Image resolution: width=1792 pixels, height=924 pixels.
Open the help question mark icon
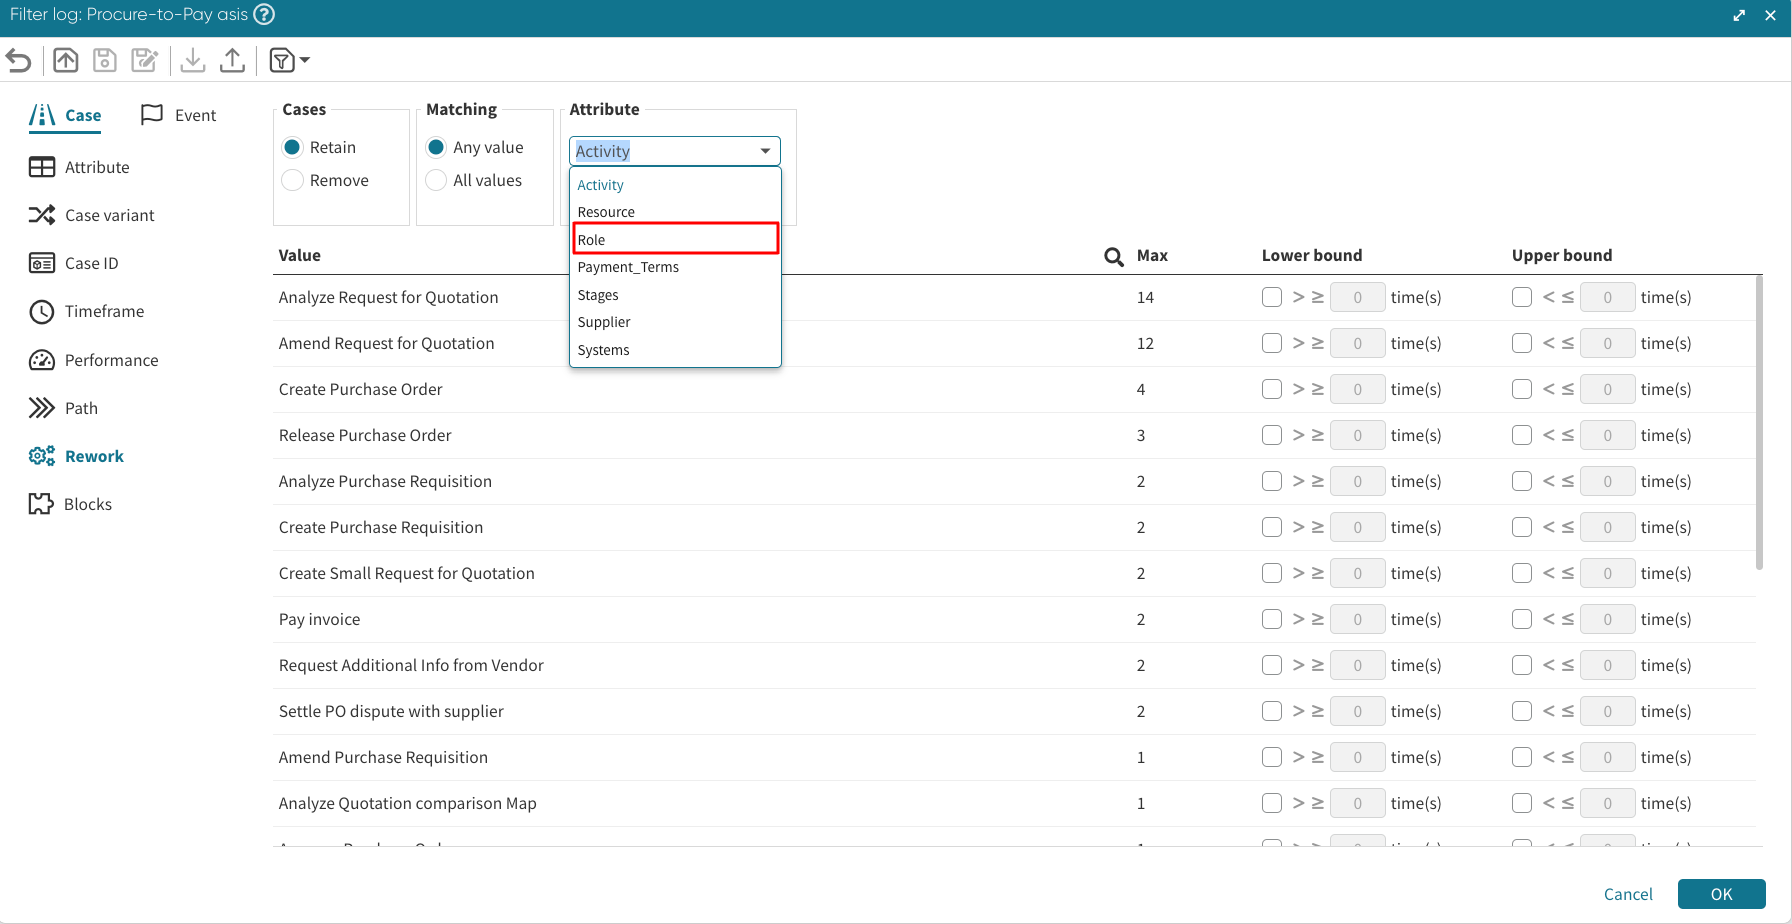tap(264, 15)
